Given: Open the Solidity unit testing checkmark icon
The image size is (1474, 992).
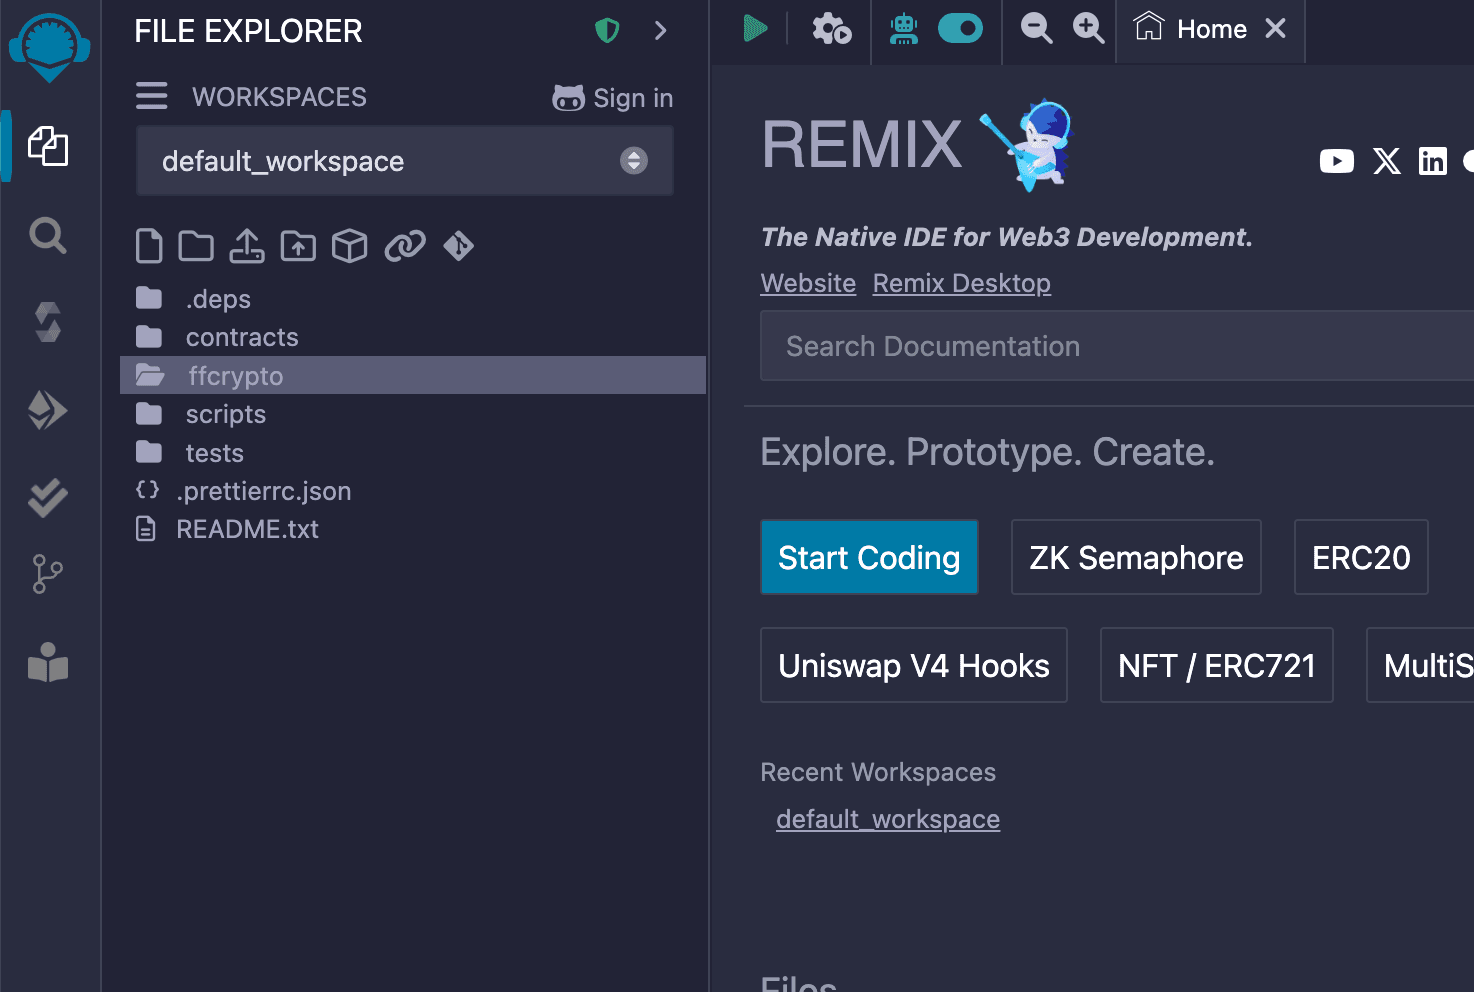Looking at the screenshot, I should click(48, 497).
